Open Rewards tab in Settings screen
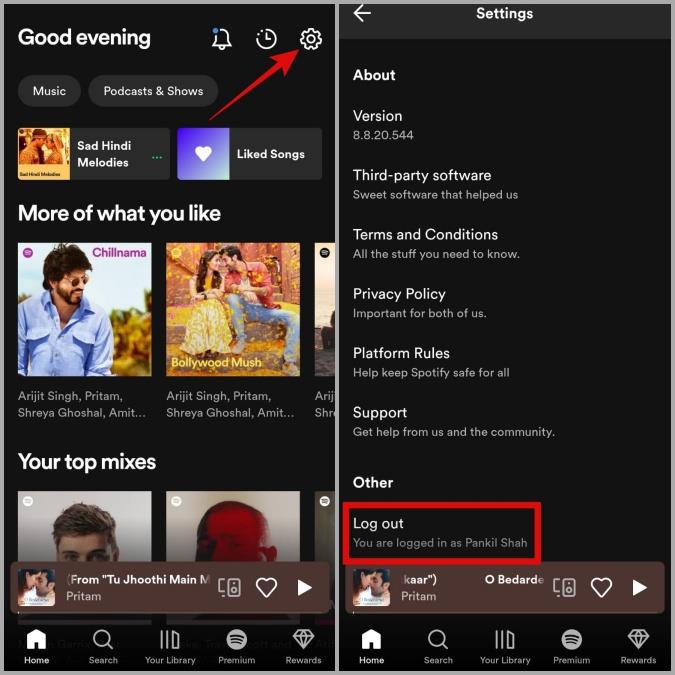 coord(638,646)
